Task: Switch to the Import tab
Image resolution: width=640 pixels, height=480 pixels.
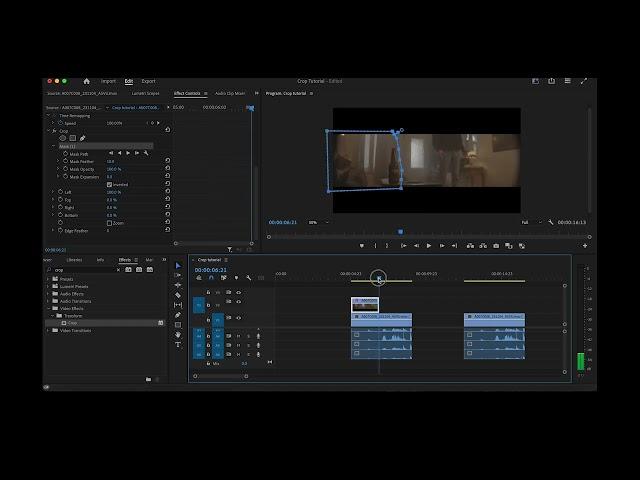Action: point(108,81)
